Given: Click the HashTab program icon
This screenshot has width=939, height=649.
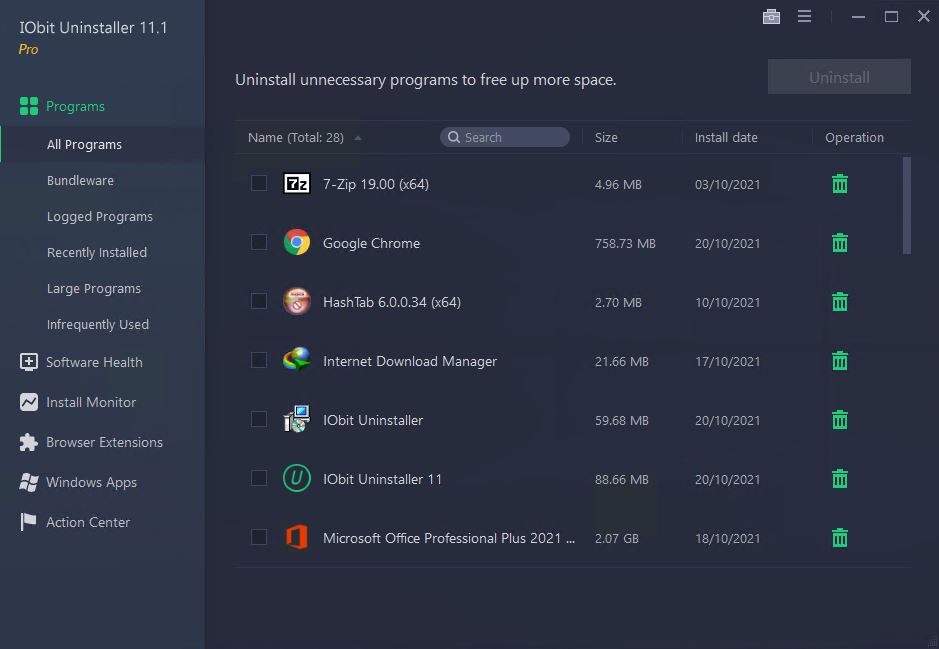Looking at the screenshot, I should click(x=296, y=301).
